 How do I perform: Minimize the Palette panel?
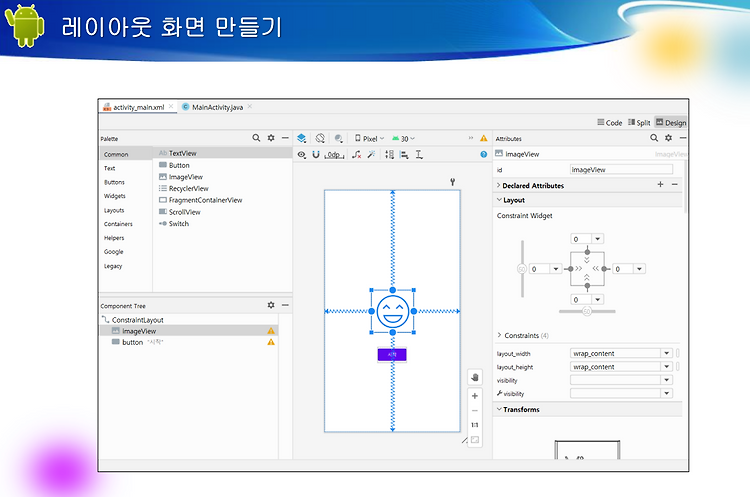(x=285, y=138)
